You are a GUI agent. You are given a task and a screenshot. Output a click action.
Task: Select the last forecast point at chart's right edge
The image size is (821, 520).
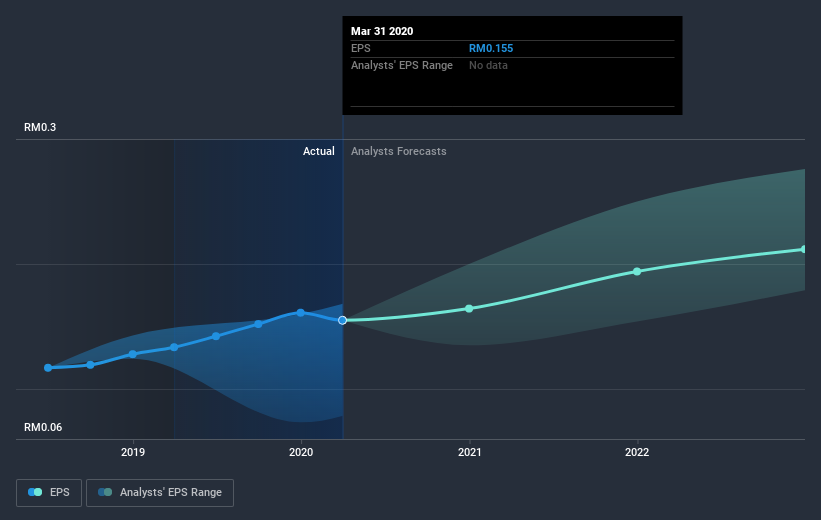pos(804,249)
